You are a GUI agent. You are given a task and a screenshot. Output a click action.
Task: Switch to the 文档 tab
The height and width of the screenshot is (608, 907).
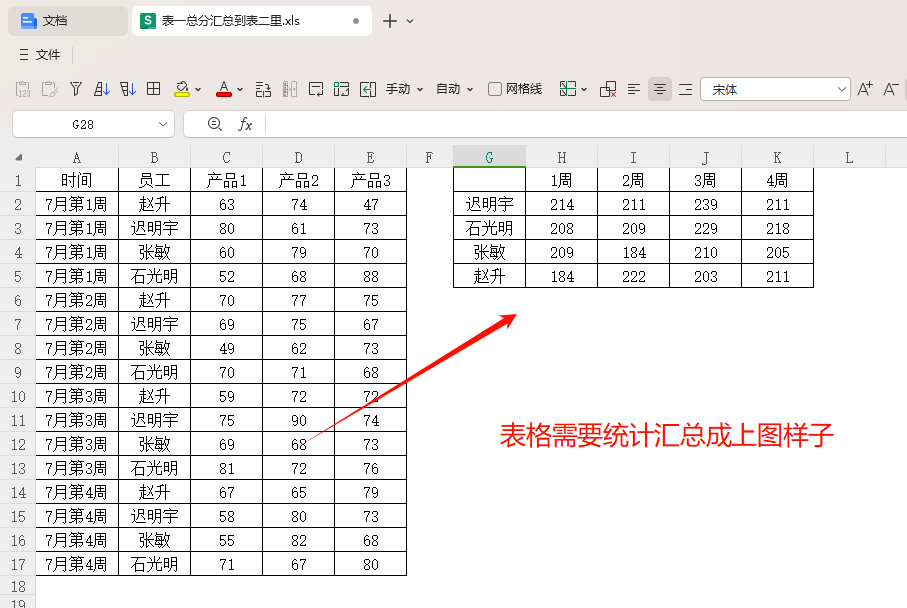click(68, 21)
